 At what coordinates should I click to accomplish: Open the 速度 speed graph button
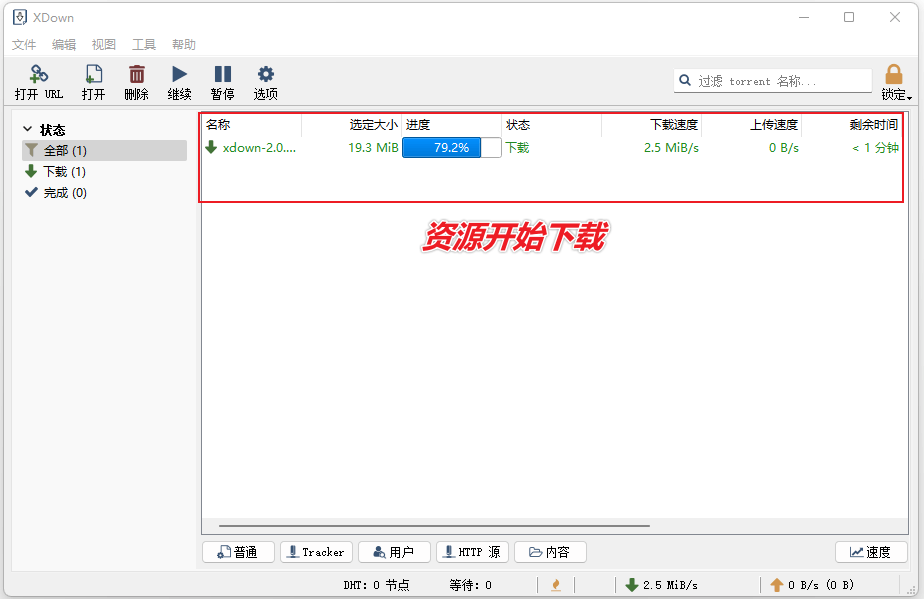point(871,551)
